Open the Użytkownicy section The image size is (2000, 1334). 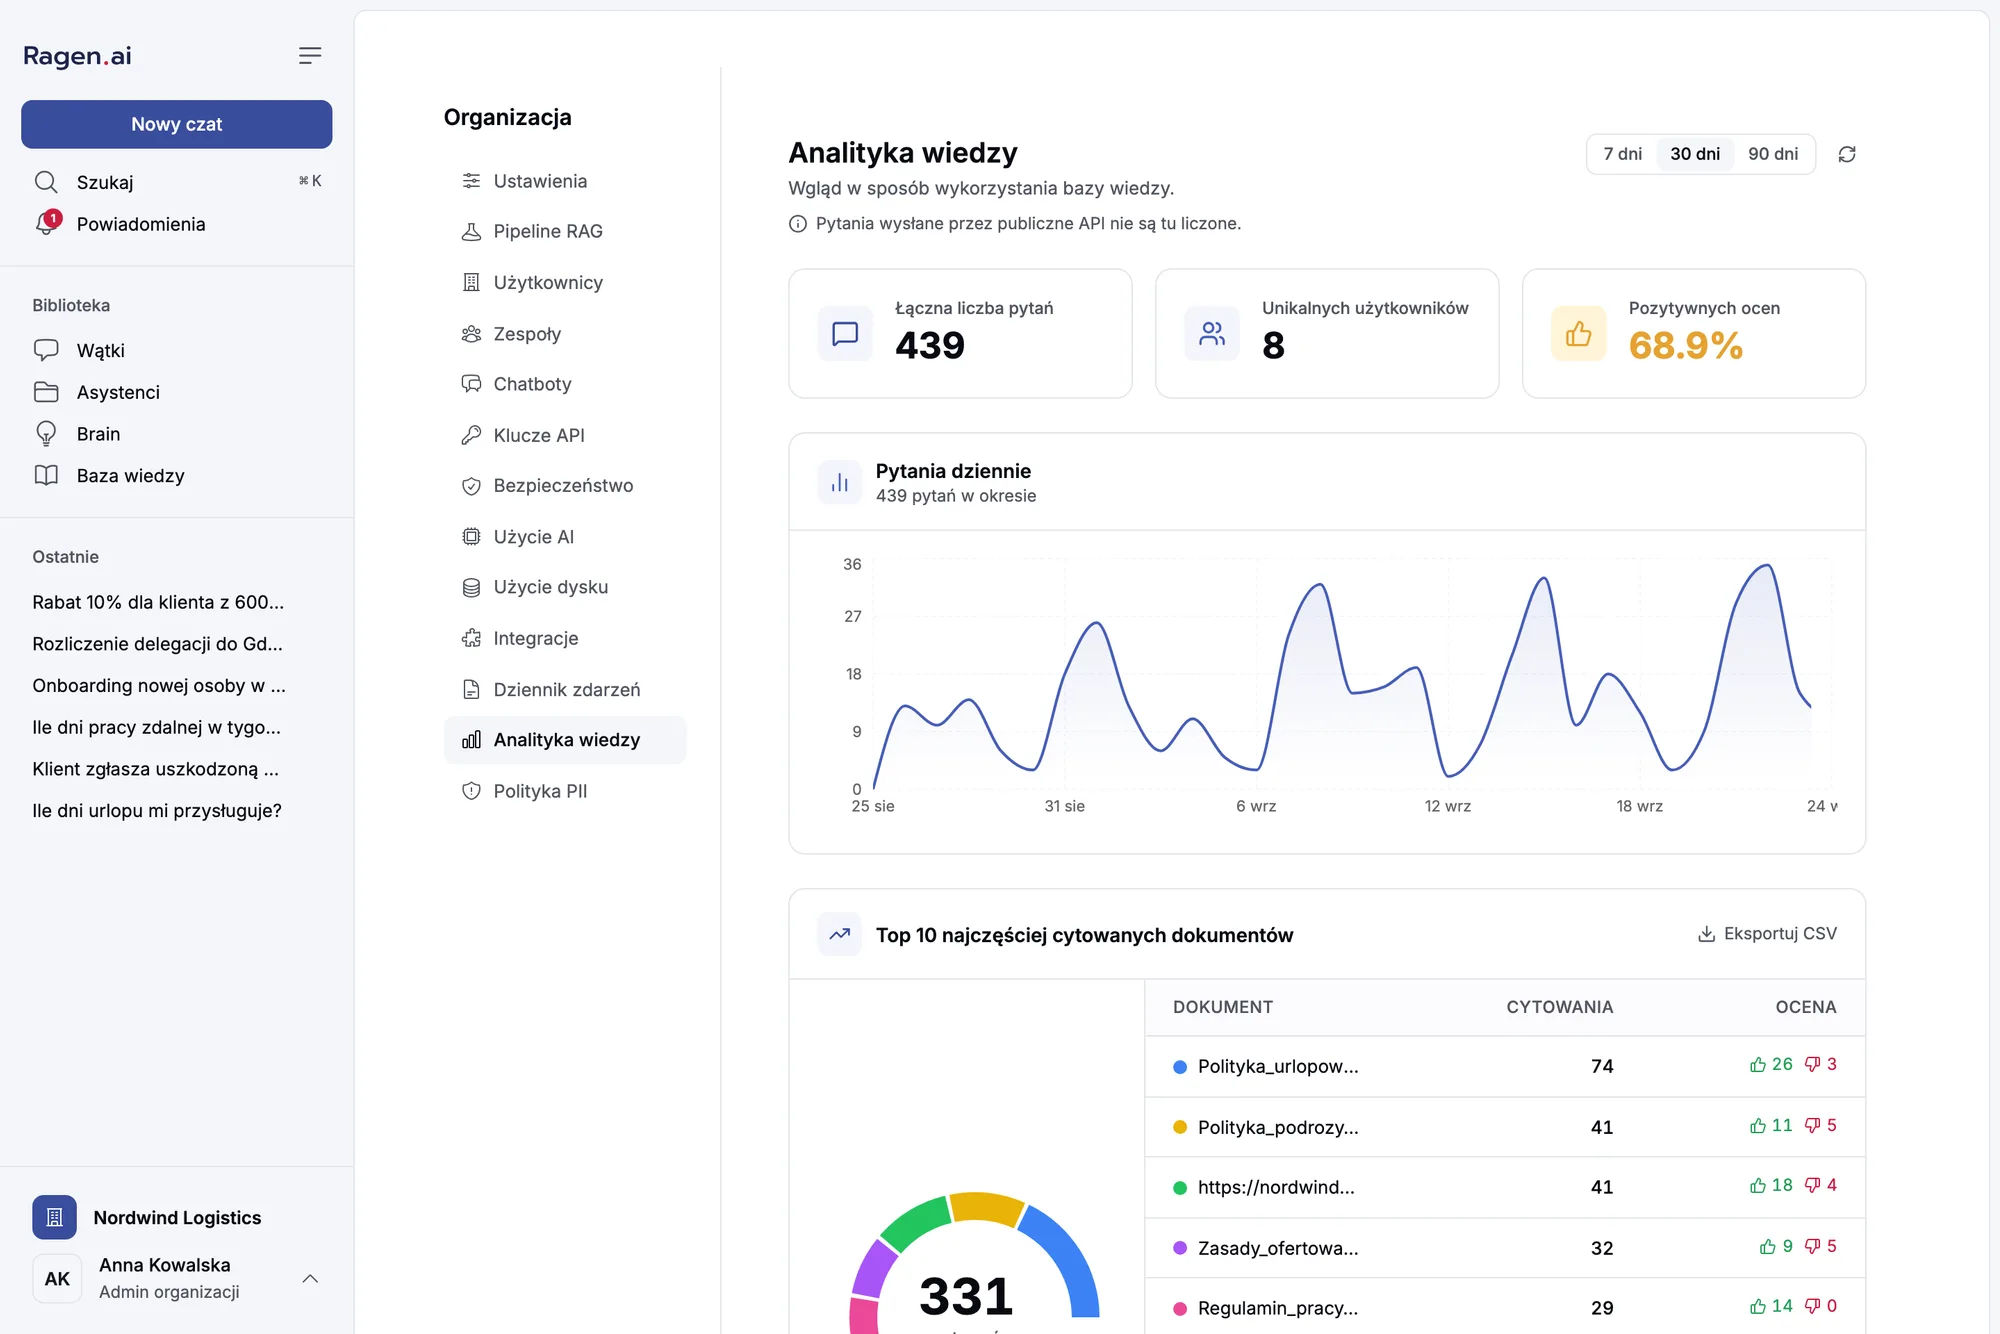565,282
